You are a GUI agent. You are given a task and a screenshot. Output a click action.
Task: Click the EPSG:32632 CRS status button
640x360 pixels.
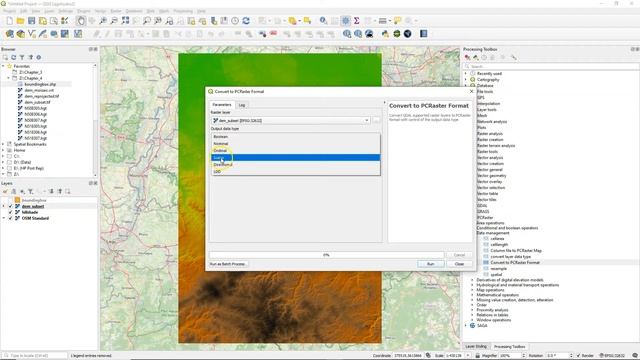pos(612,356)
